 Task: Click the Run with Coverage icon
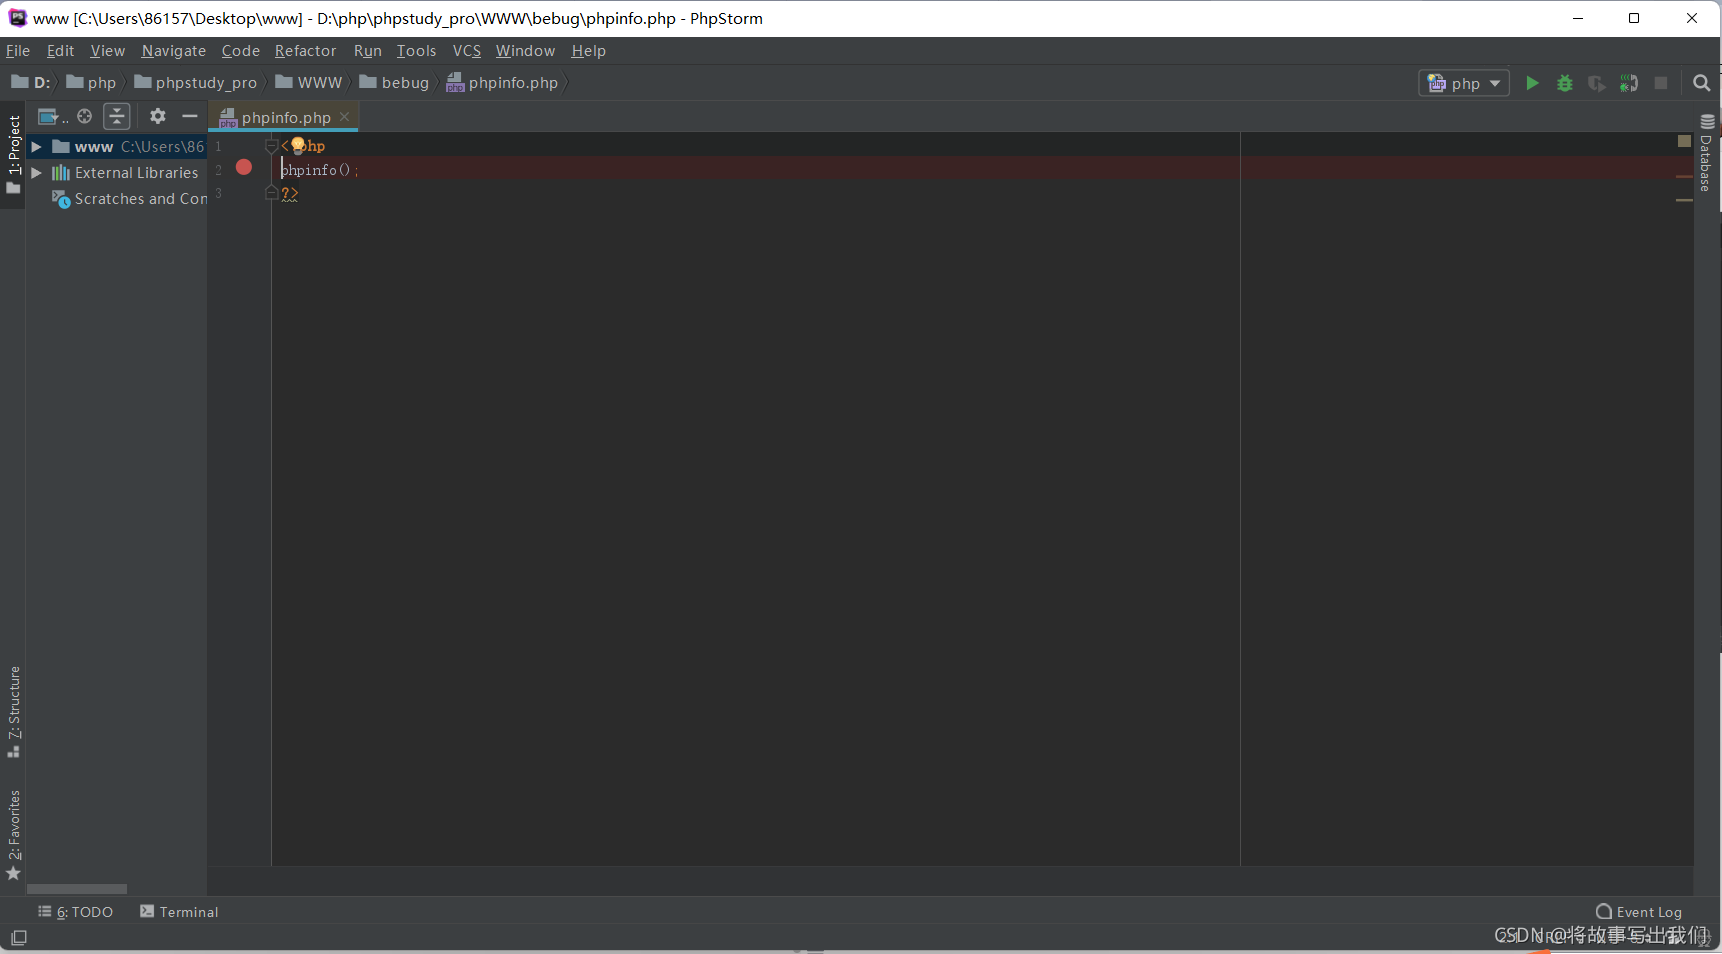pyautogui.click(x=1597, y=83)
